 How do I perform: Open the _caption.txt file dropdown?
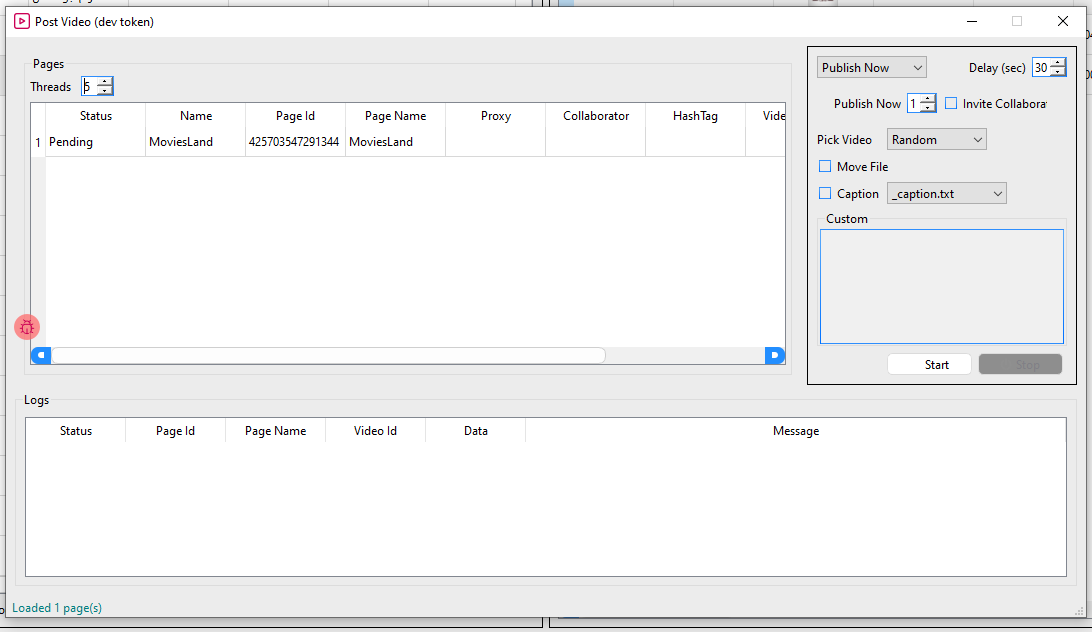coord(946,194)
